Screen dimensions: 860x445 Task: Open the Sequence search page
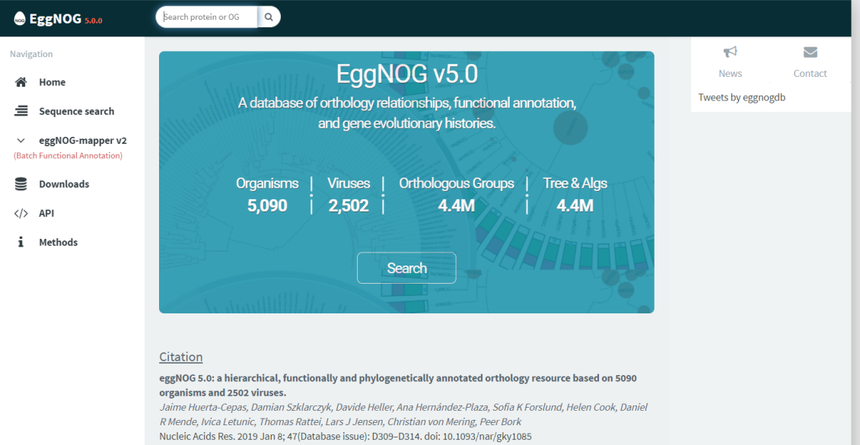point(77,111)
